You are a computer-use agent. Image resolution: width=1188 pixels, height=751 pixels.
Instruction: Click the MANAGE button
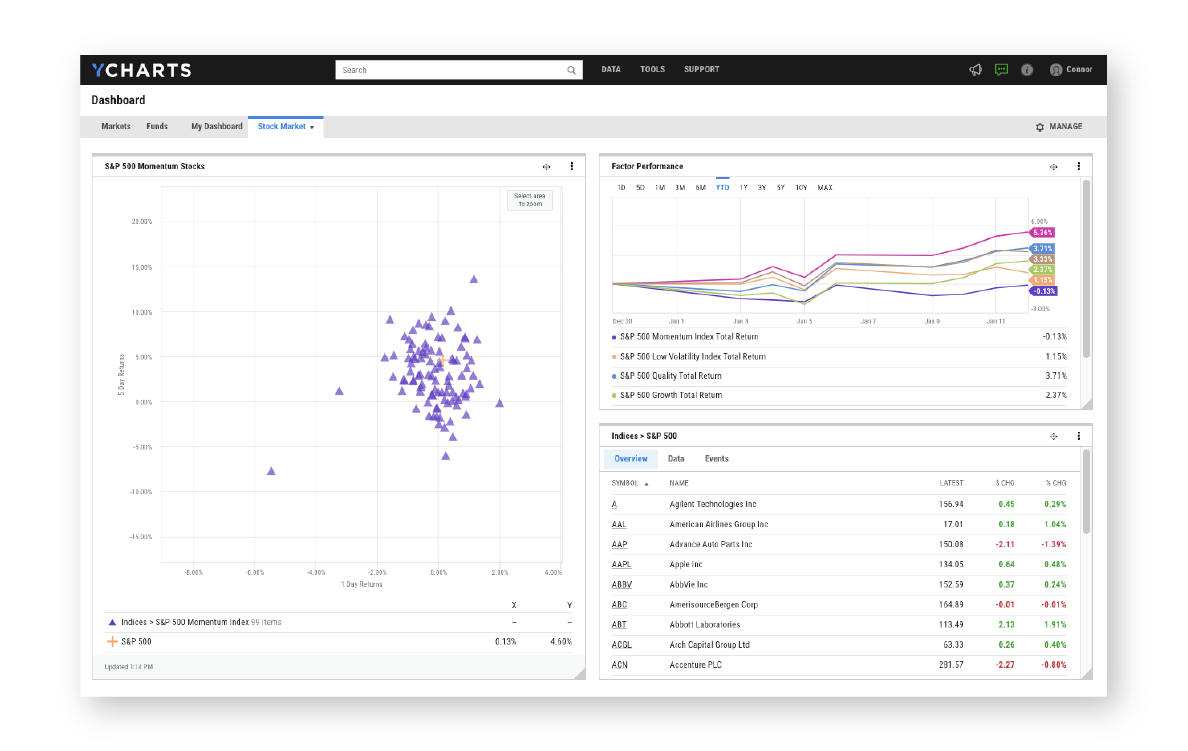point(1059,127)
